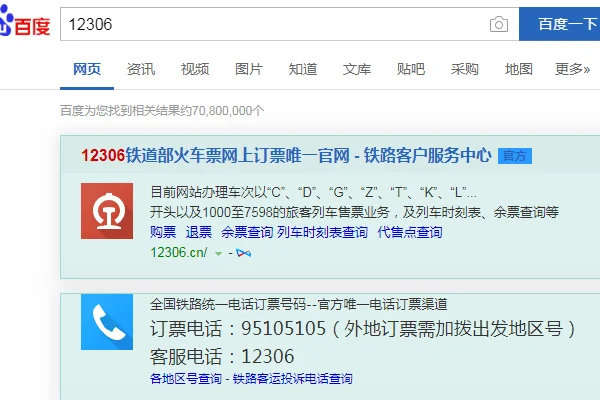This screenshot has width=600, height=400.
Task: Click the 购票 link
Action: [163, 232]
